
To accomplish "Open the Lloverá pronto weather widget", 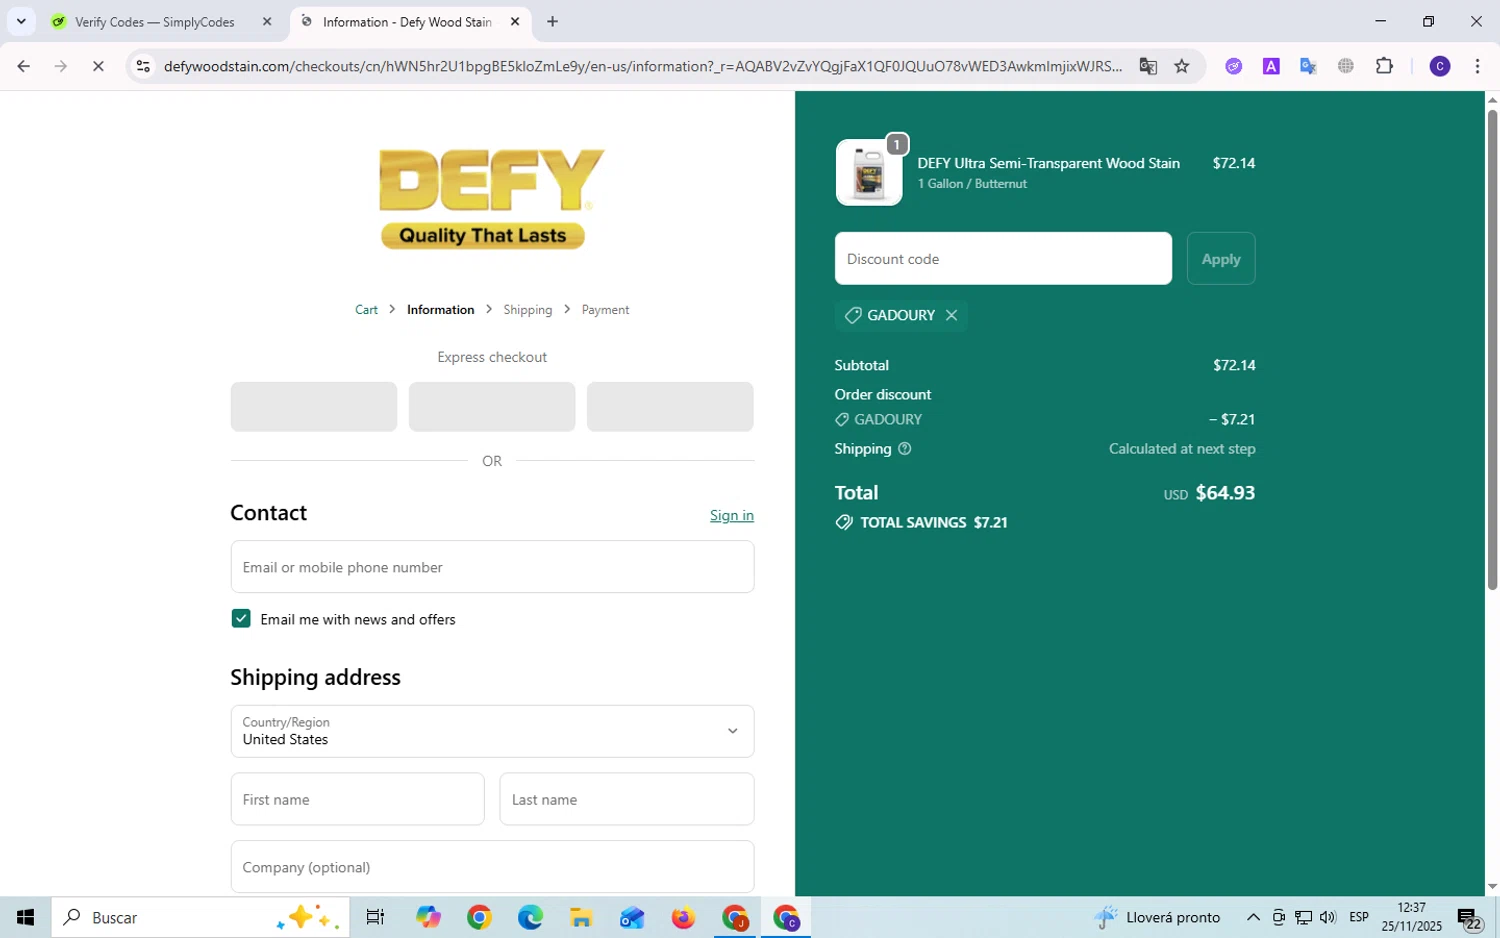I will tap(1157, 917).
